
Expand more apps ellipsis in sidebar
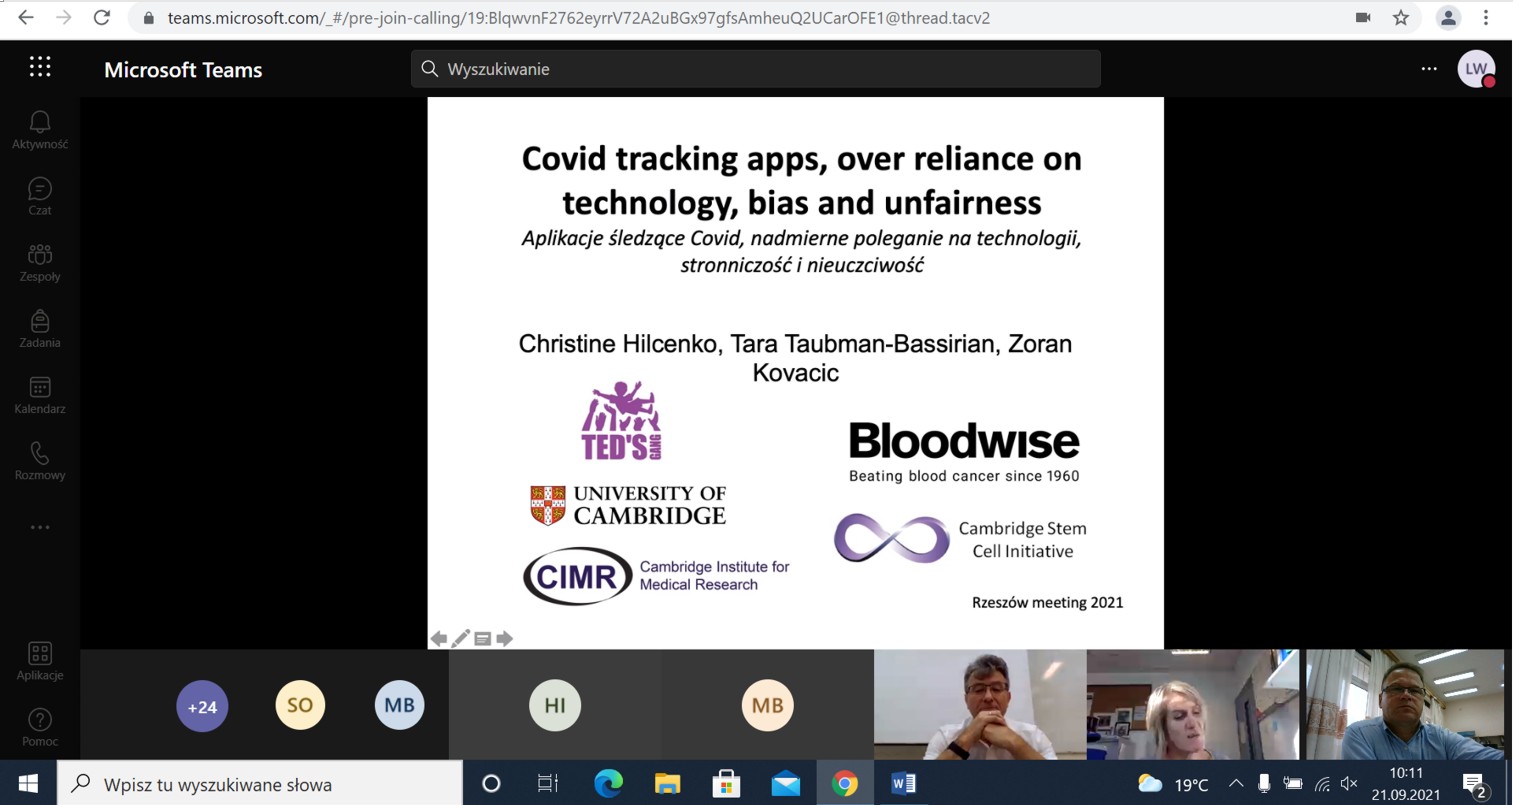pyautogui.click(x=40, y=527)
